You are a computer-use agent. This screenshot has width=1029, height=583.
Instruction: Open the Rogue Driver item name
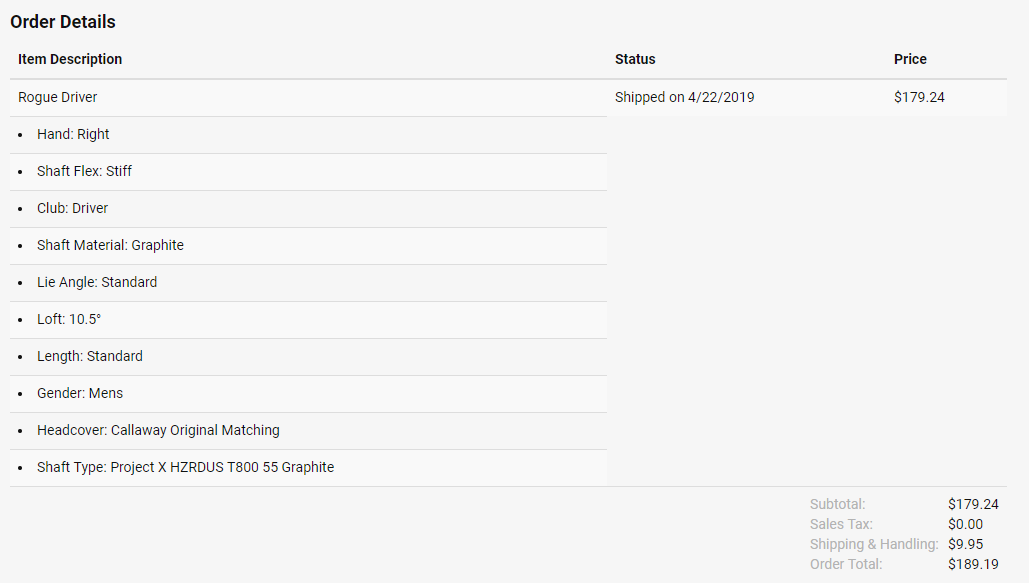pos(58,97)
